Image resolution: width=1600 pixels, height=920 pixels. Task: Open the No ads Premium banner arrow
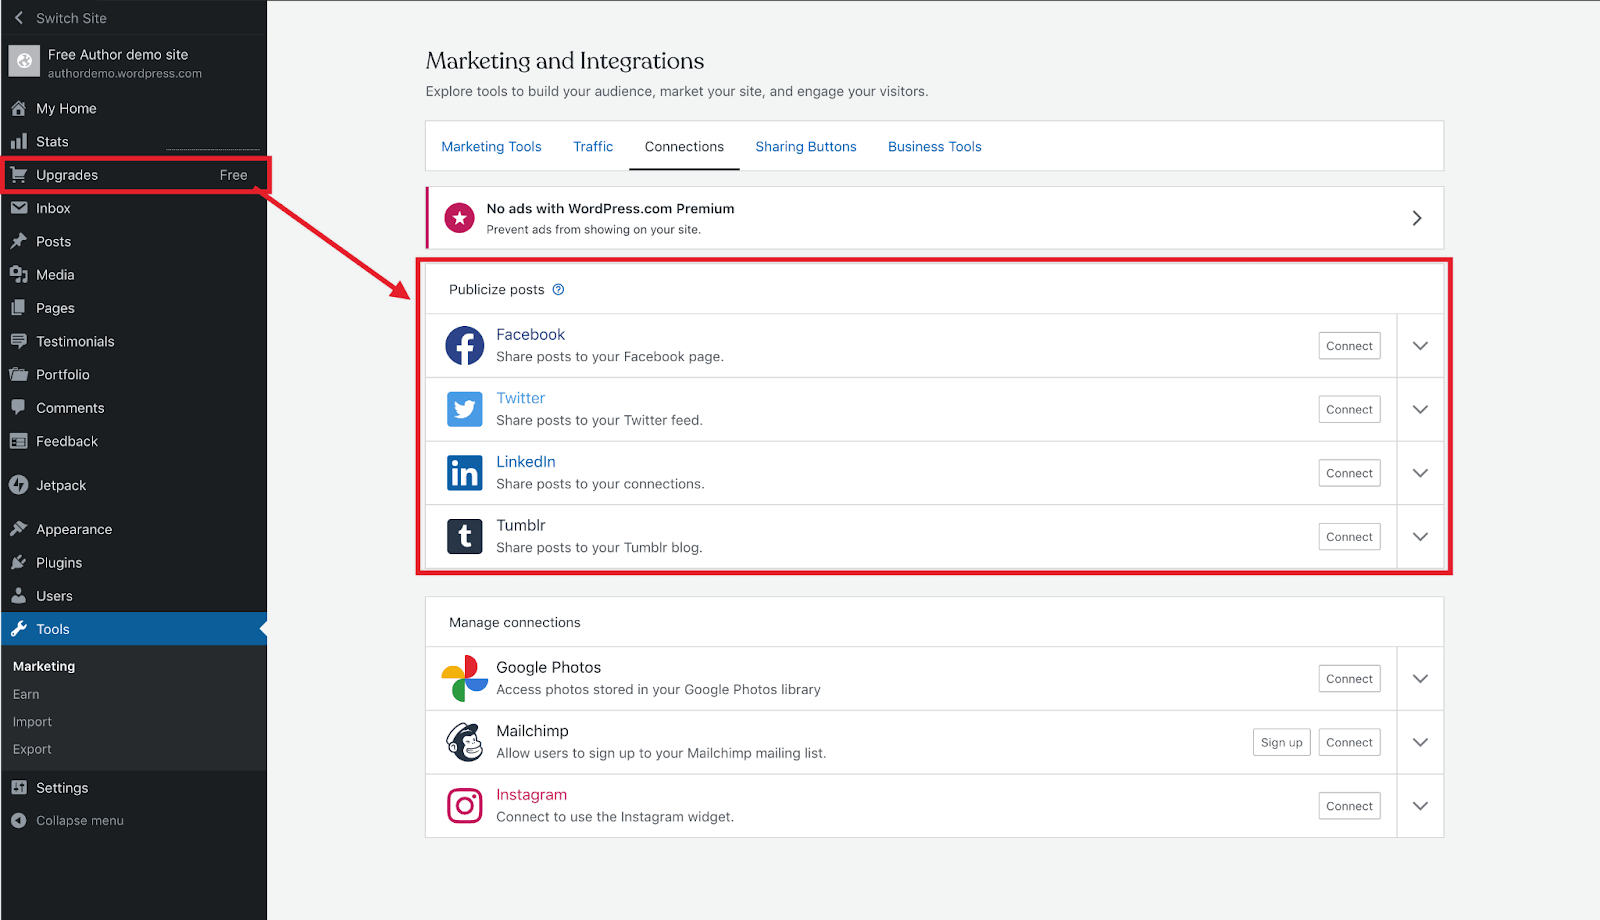coord(1417,218)
